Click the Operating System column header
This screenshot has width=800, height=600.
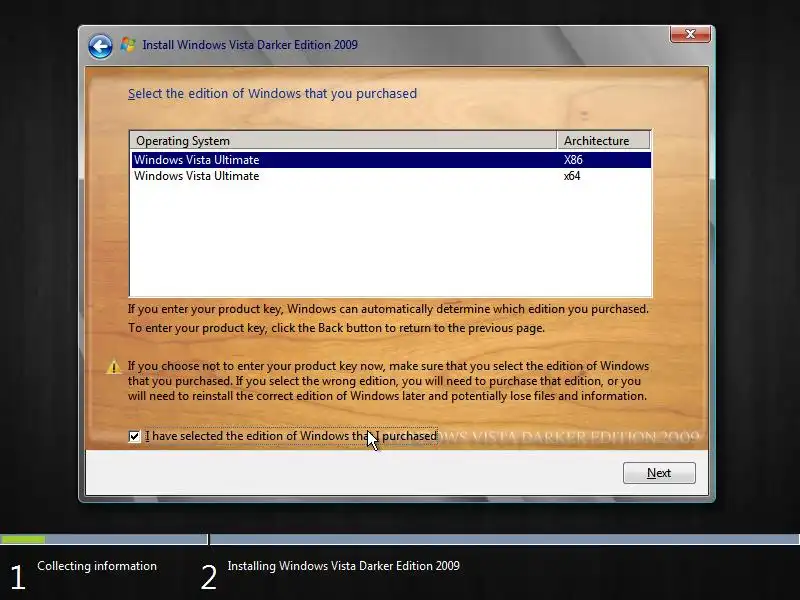coord(343,140)
